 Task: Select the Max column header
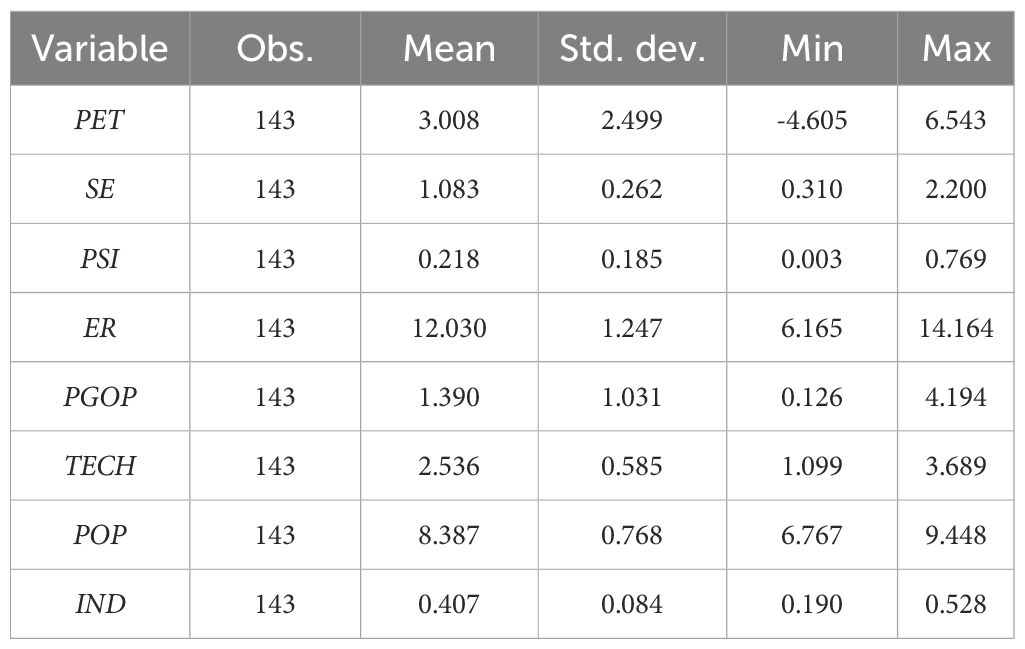pos(956,48)
